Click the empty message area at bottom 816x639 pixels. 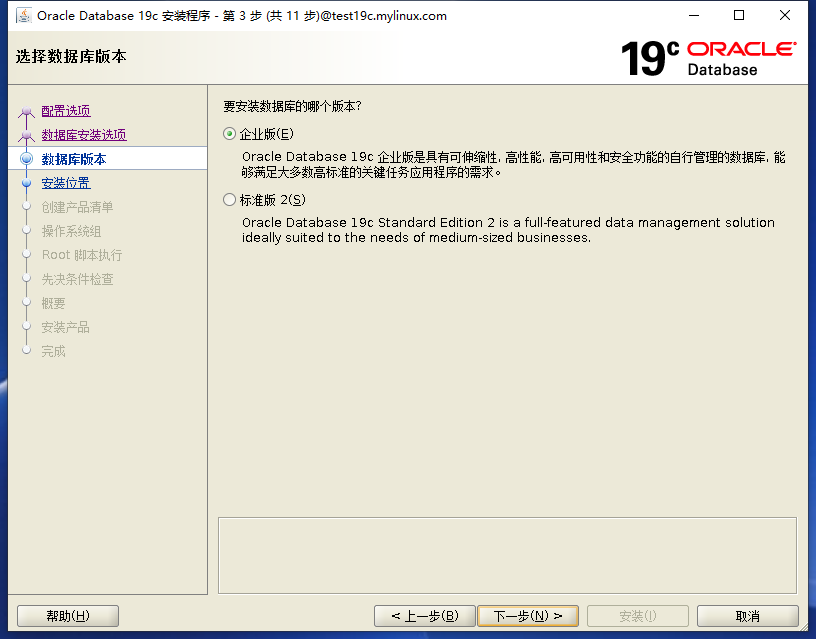(507, 555)
